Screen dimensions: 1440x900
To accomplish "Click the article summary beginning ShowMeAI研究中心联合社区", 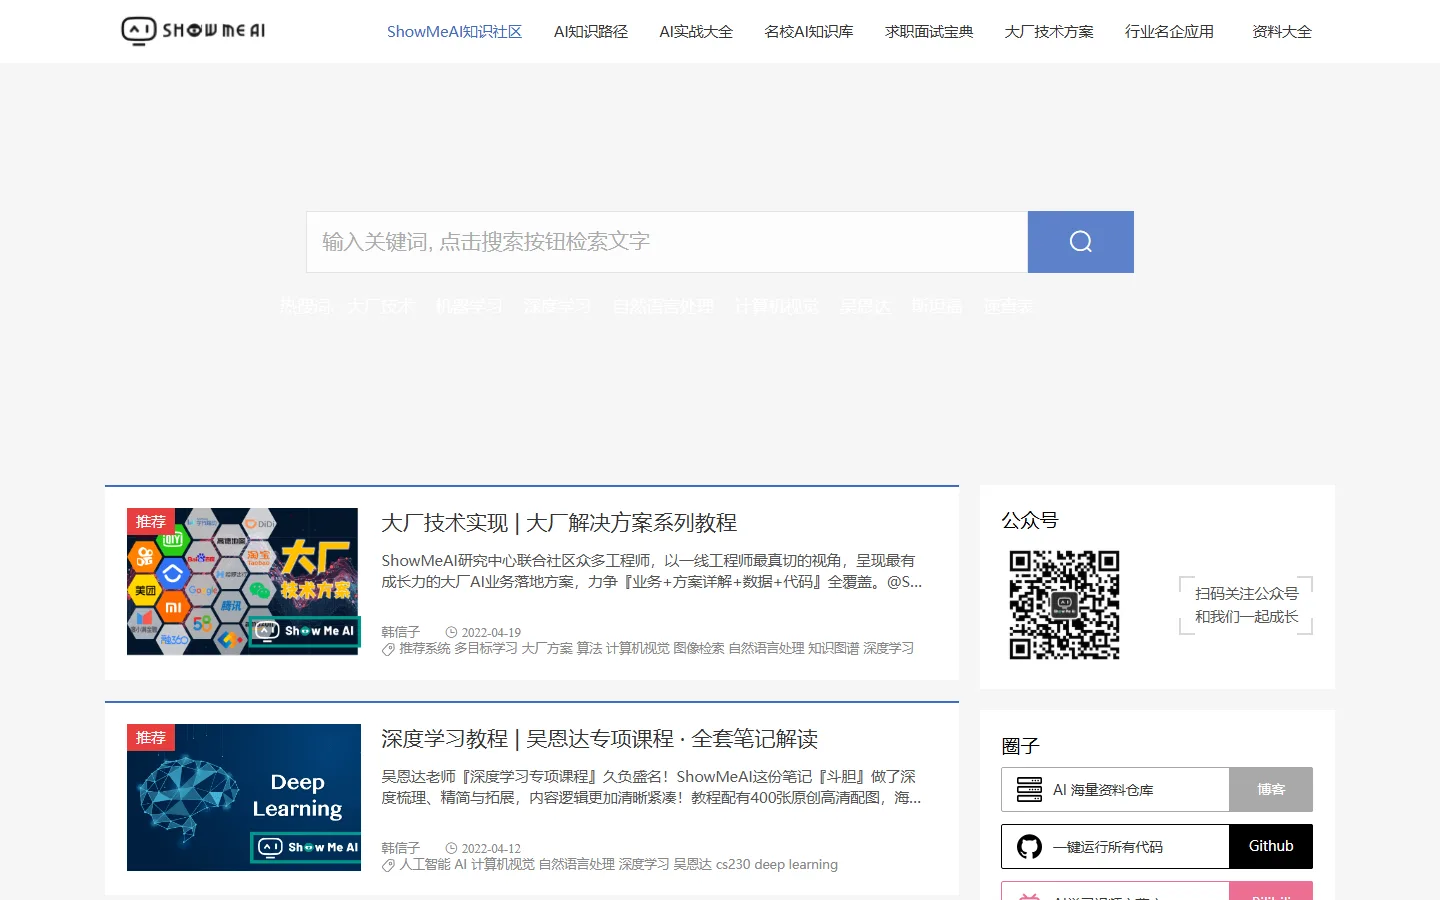I will tap(651, 571).
